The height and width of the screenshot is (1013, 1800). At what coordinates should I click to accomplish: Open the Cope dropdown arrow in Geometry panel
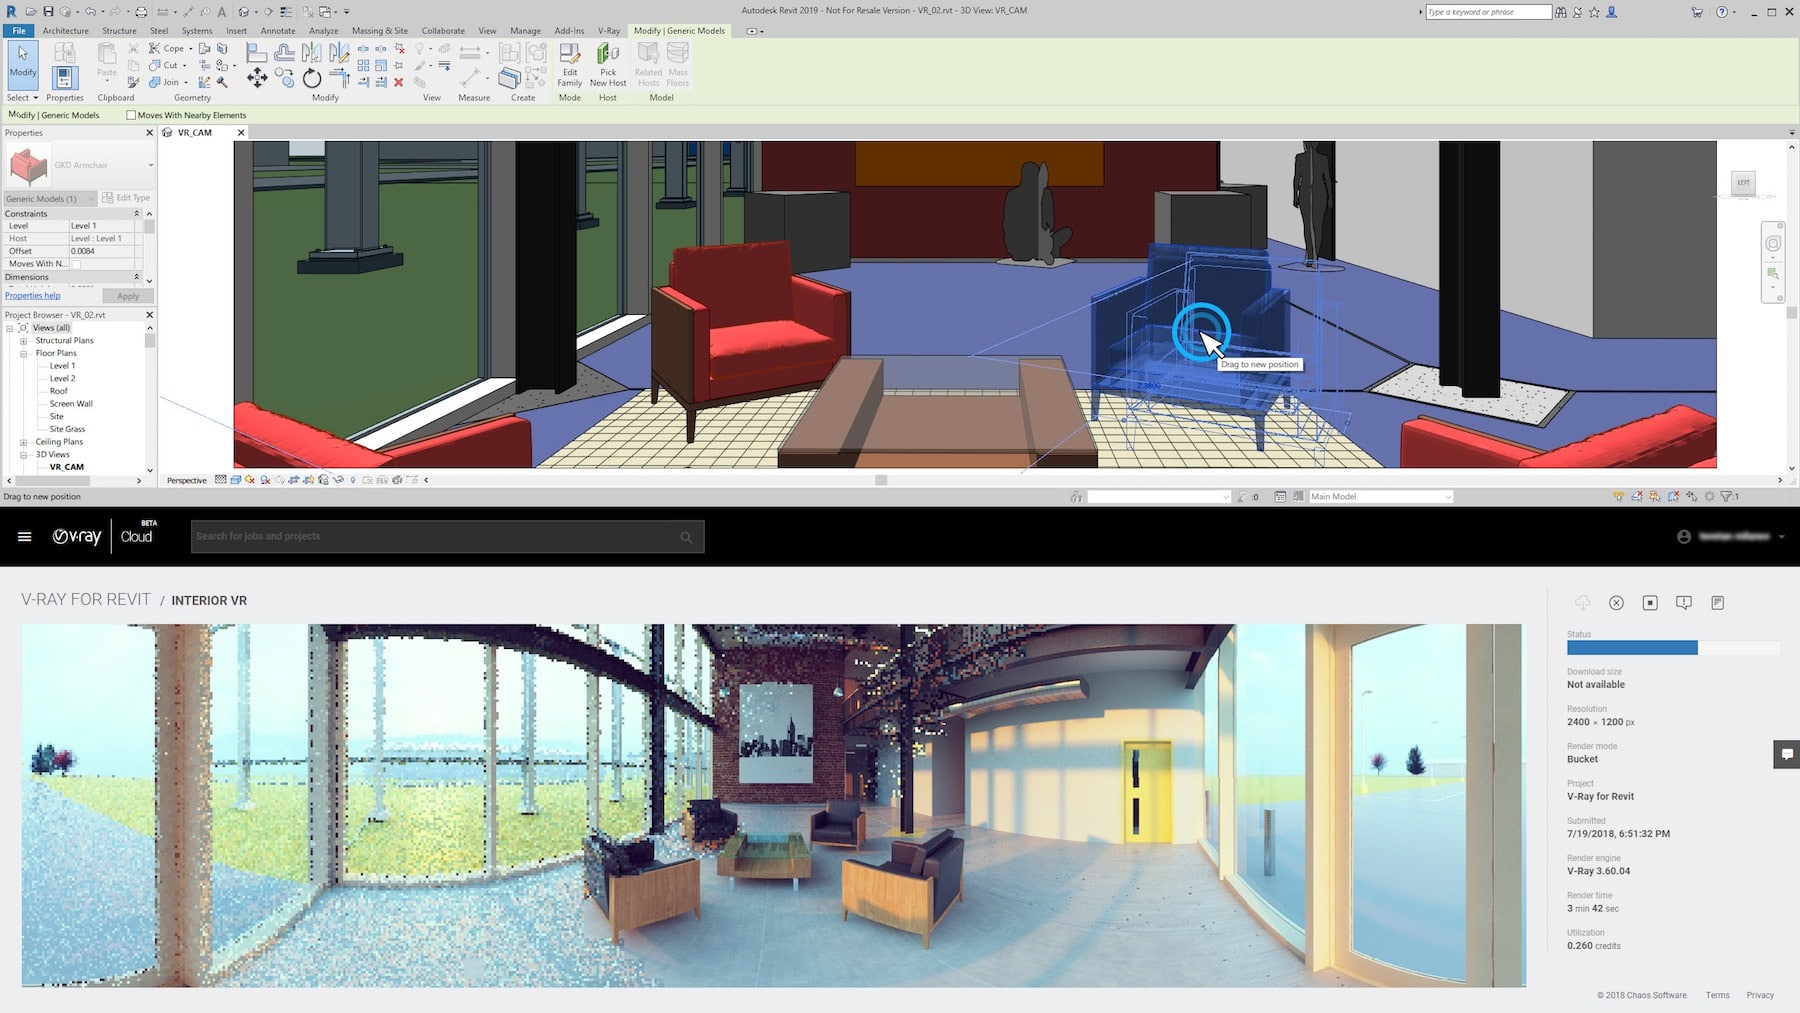190,48
